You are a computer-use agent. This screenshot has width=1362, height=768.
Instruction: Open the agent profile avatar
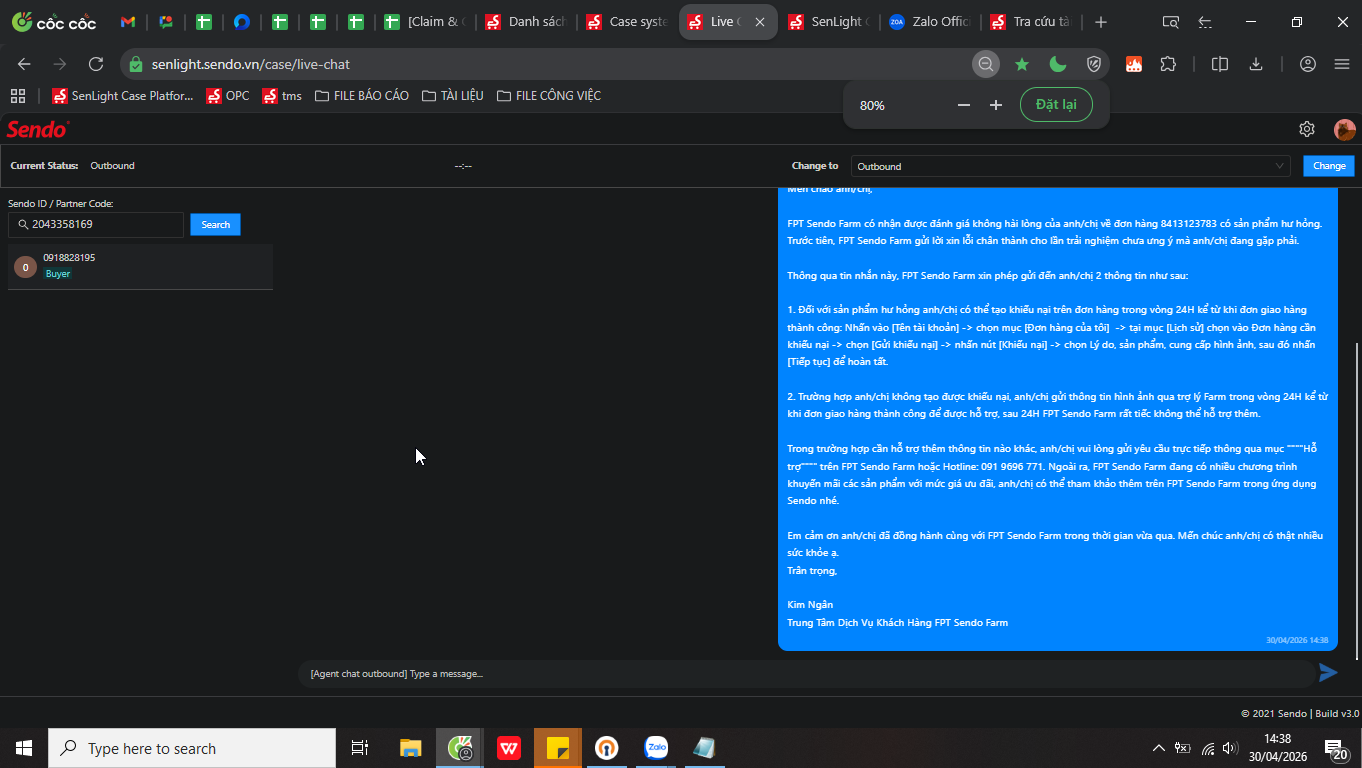[1344, 129]
